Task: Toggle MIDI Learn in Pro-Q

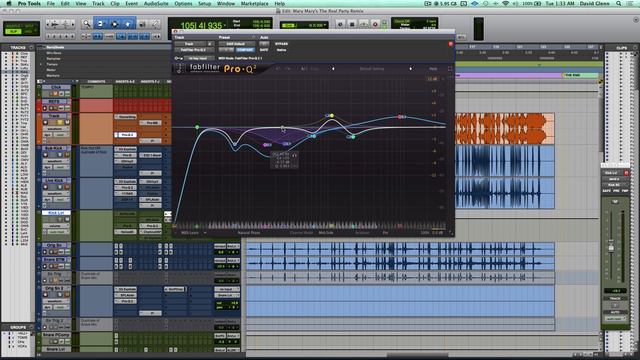Action: point(190,233)
